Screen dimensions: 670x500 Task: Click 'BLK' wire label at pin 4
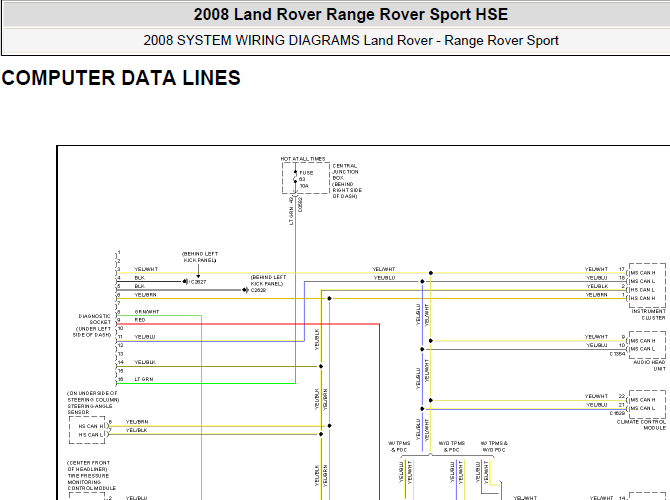(x=139, y=278)
